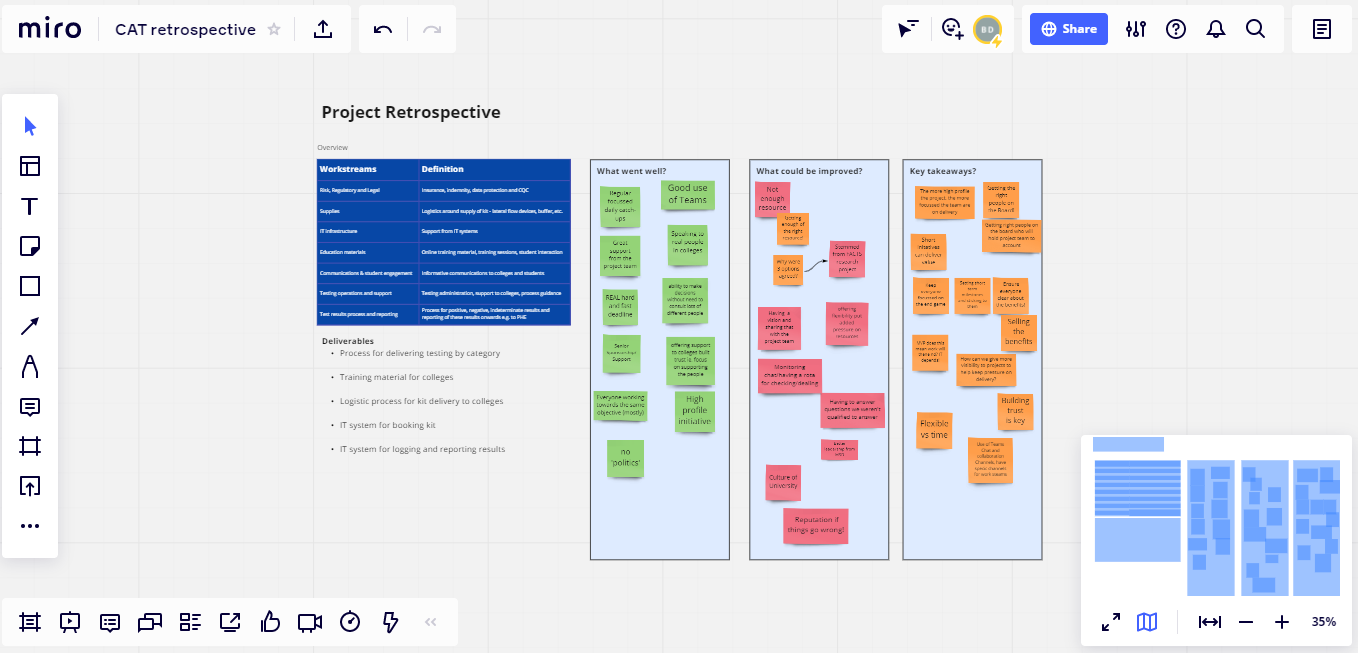Enter fullscreen mode

click(1111, 622)
